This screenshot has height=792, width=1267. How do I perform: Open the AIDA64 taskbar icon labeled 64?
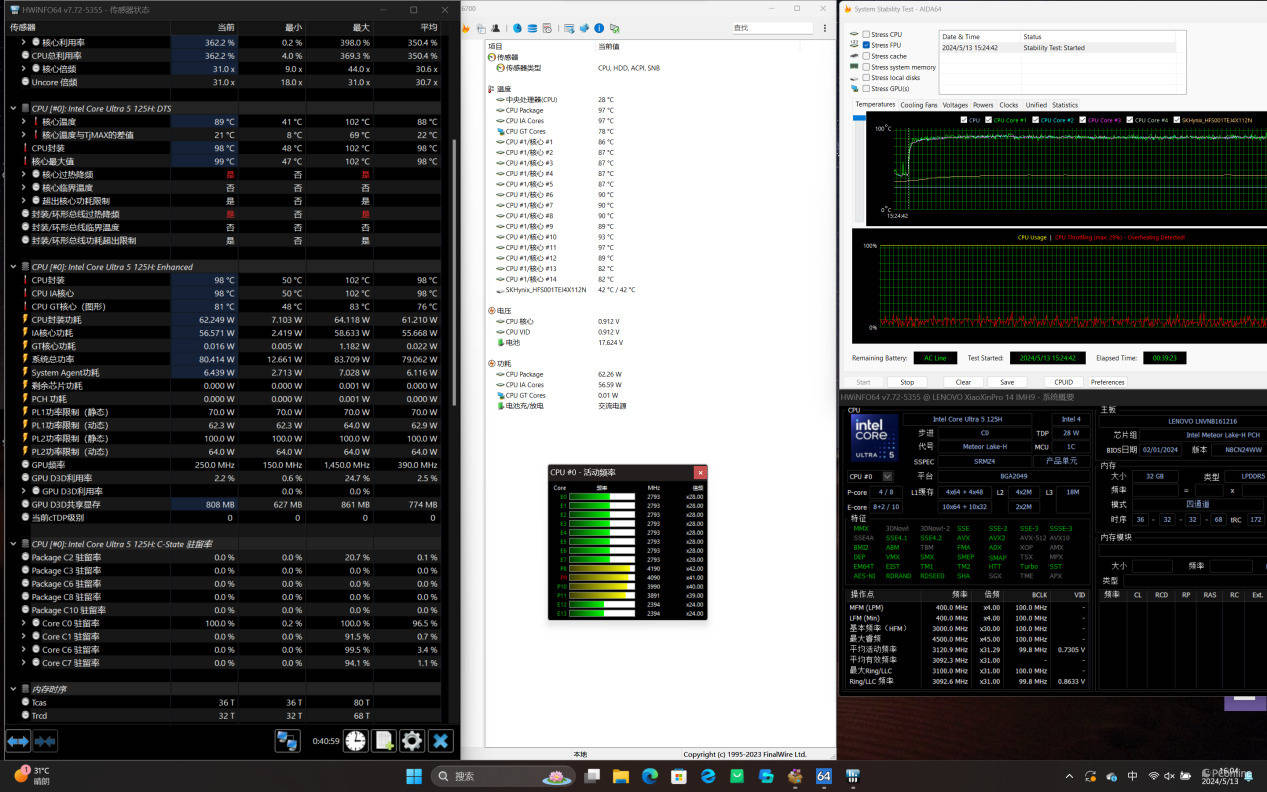(x=824, y=776)
